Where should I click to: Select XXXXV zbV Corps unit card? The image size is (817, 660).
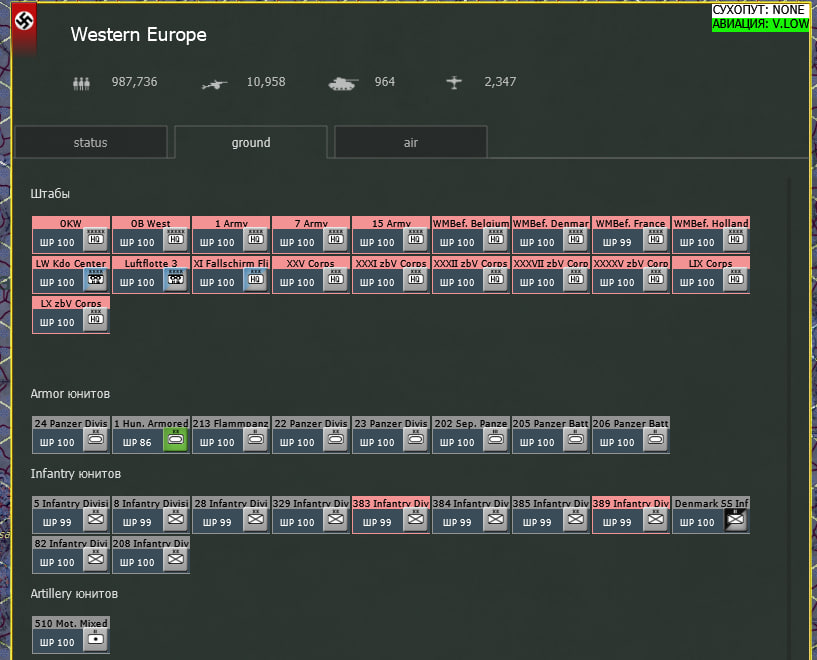click(x=631, y=275)
